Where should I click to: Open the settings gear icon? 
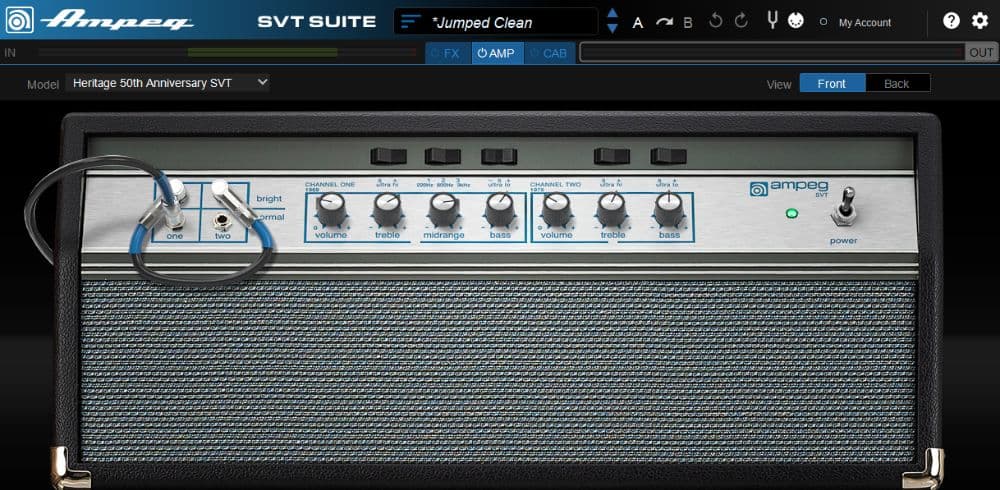(980, 21)
